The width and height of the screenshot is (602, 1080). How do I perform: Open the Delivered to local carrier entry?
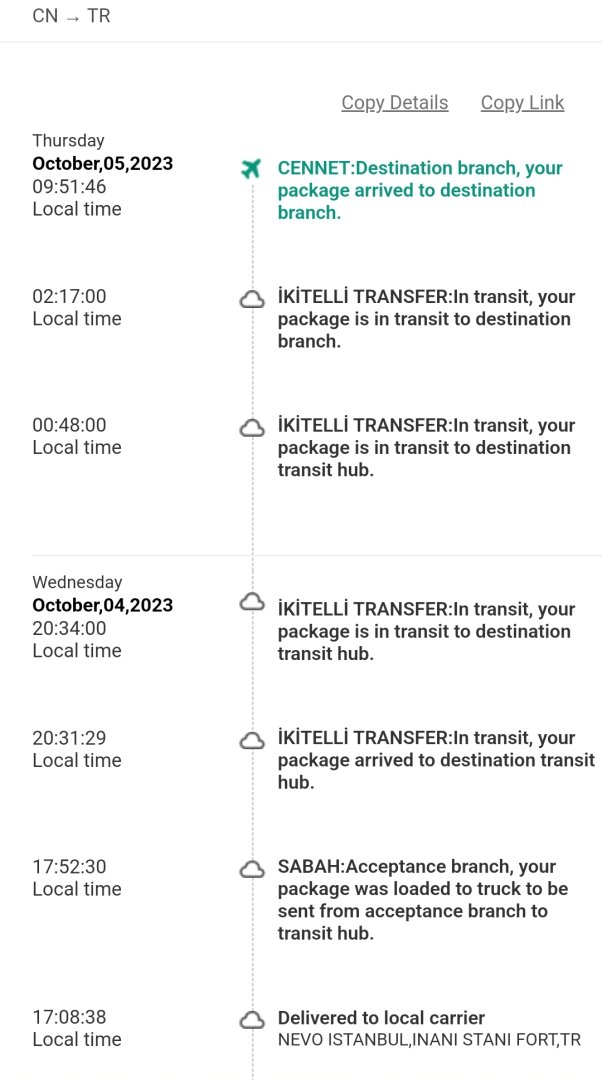point(381,1018)
